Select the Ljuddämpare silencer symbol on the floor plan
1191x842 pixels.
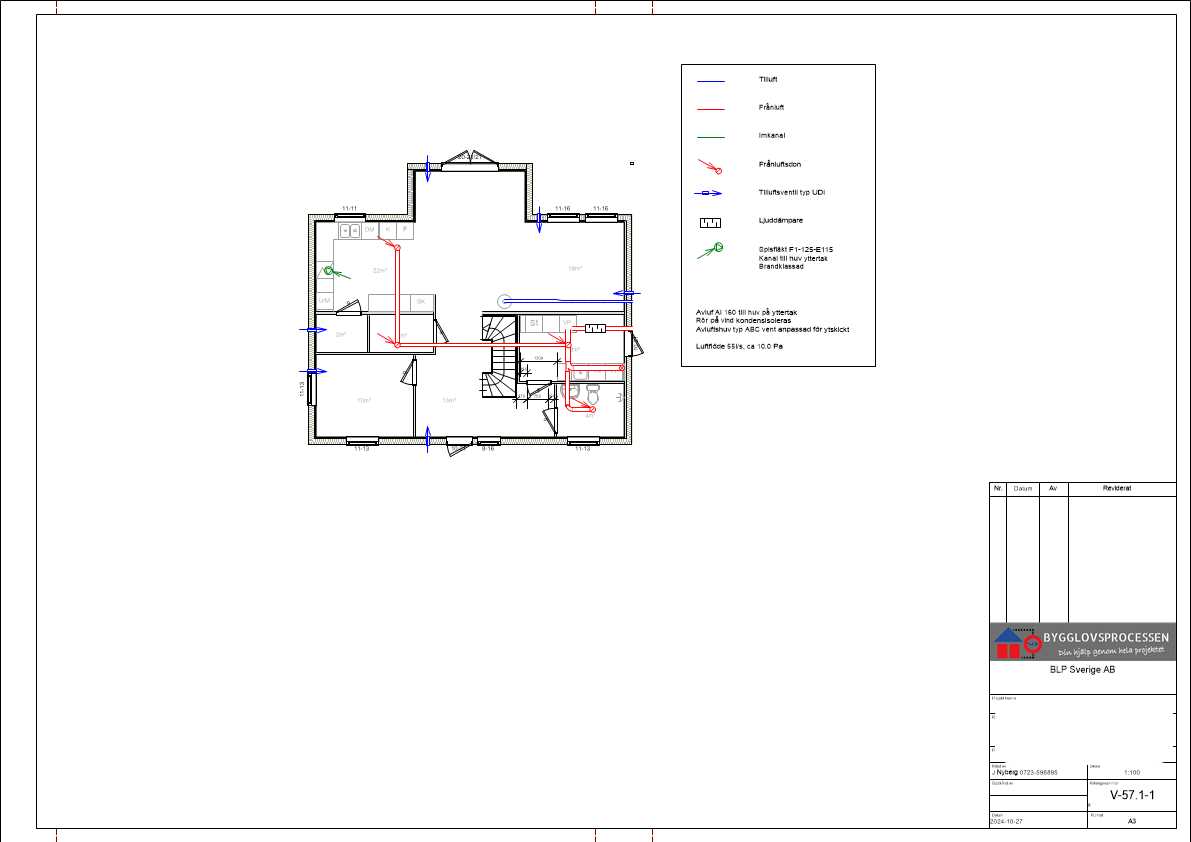[x=595, y=328]
